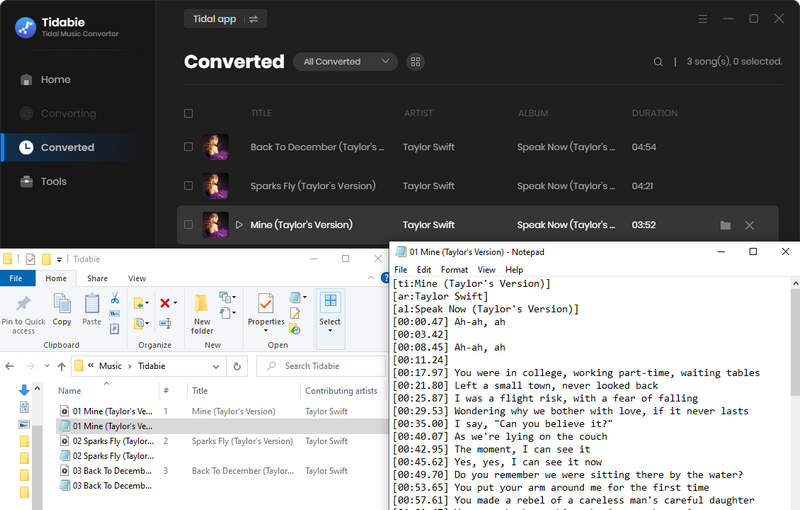Tick the select-all checkbox in the header row
The width and height of the screenshot is (800, 510).
point(188,113)
